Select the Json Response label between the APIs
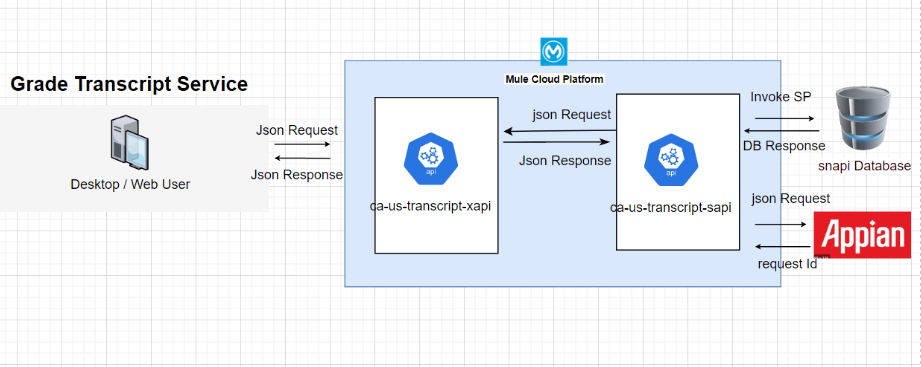This screenshot has width=921, height=367. [x=565, y=160]
